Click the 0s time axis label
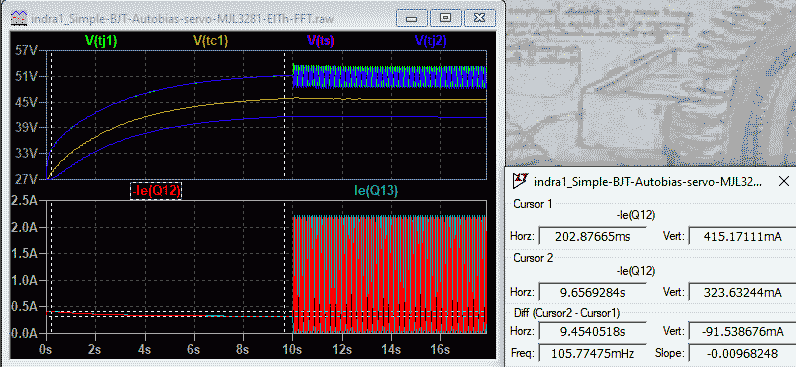The image size is (796, 367). [x=46, y=350]
